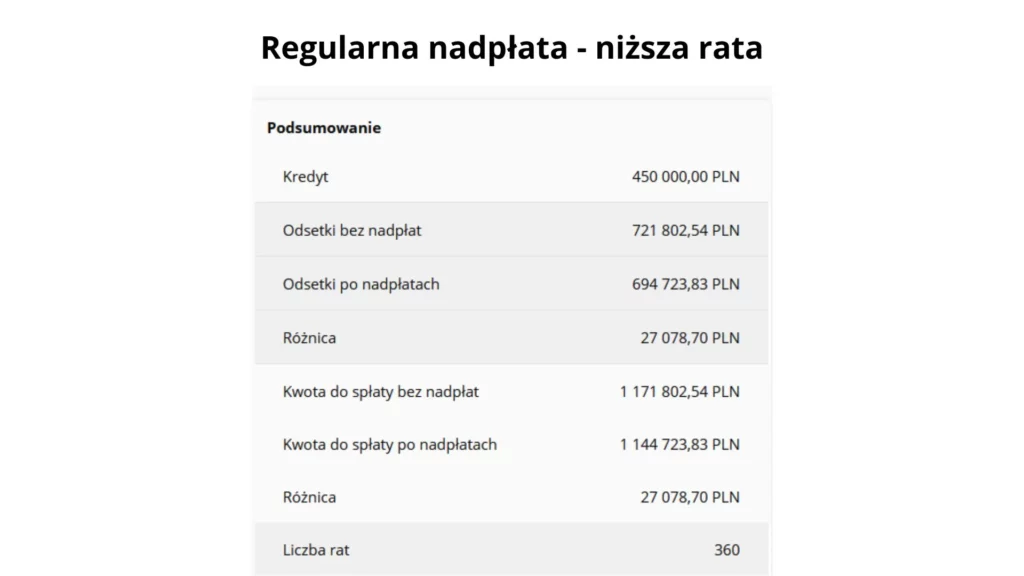The image size is (1024, 576).
Task: Click 'Kwota do spłaty po nadpłatach' label
Action: click(390, 445)
